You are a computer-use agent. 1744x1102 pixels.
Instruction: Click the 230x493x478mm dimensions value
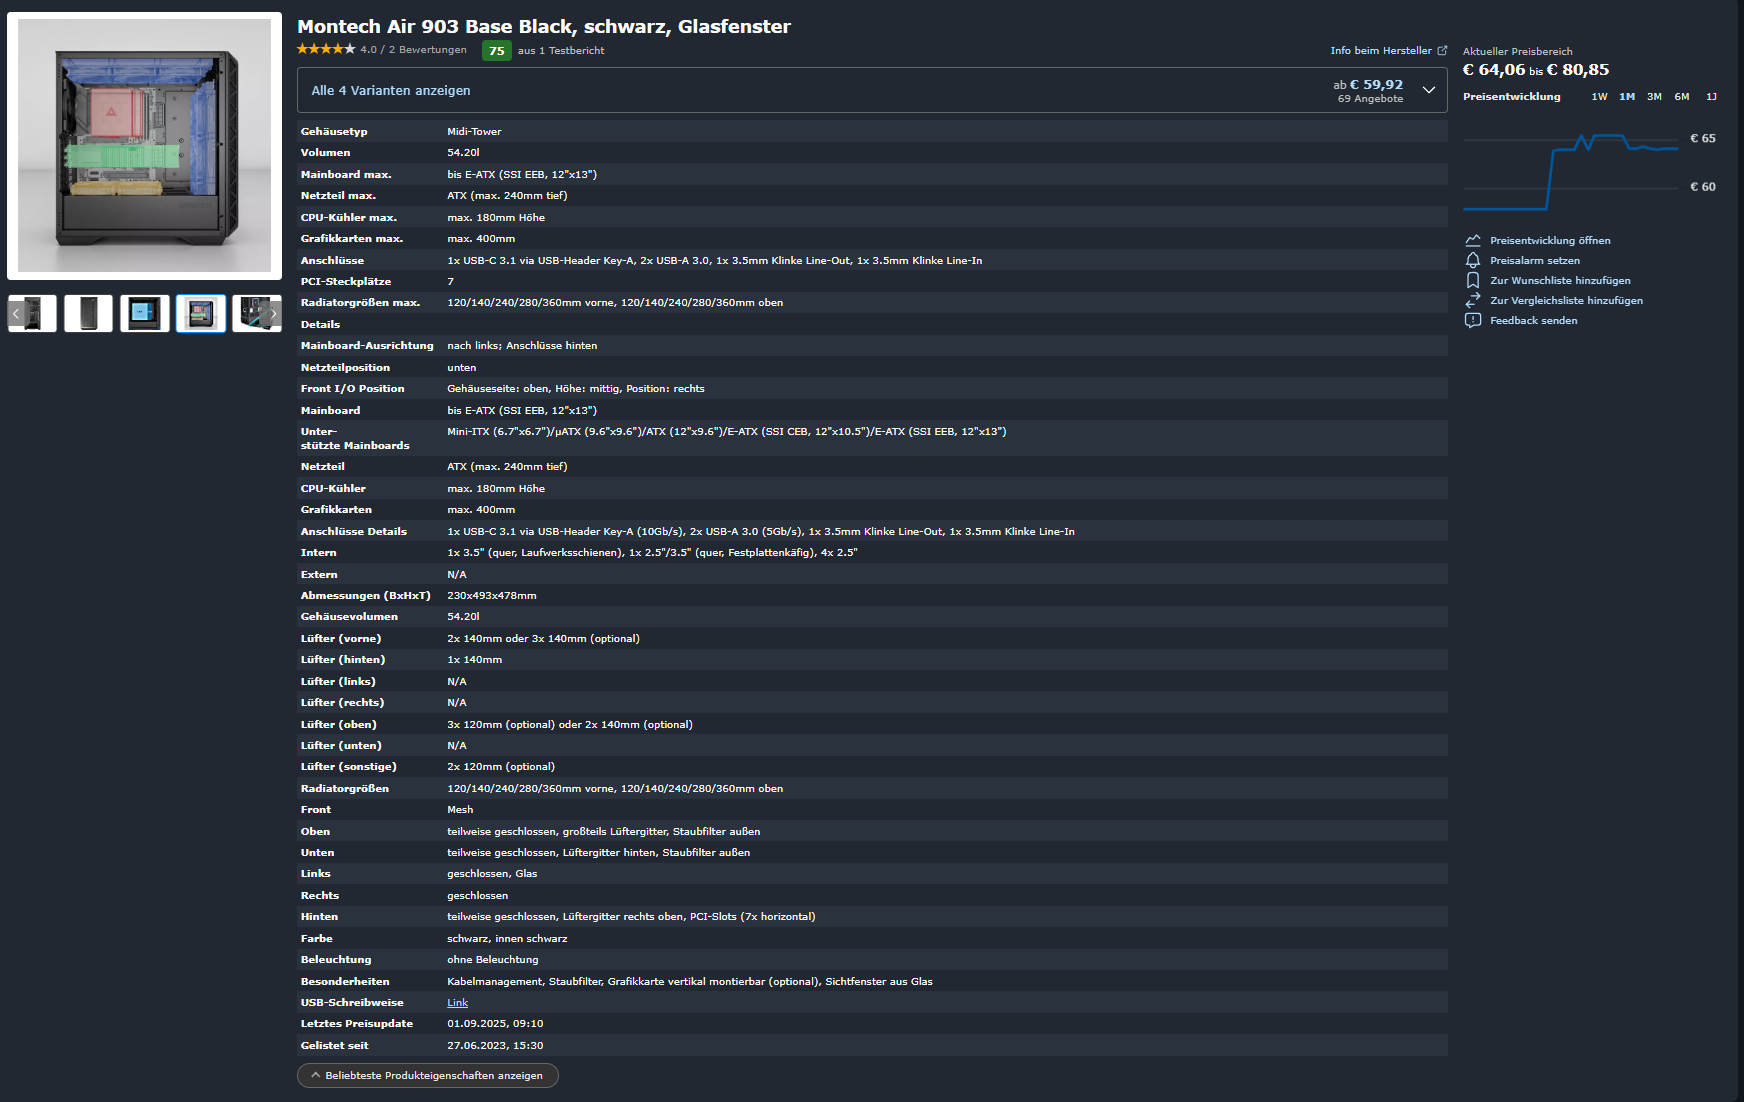pyautogui.click(x=492, y=595)
